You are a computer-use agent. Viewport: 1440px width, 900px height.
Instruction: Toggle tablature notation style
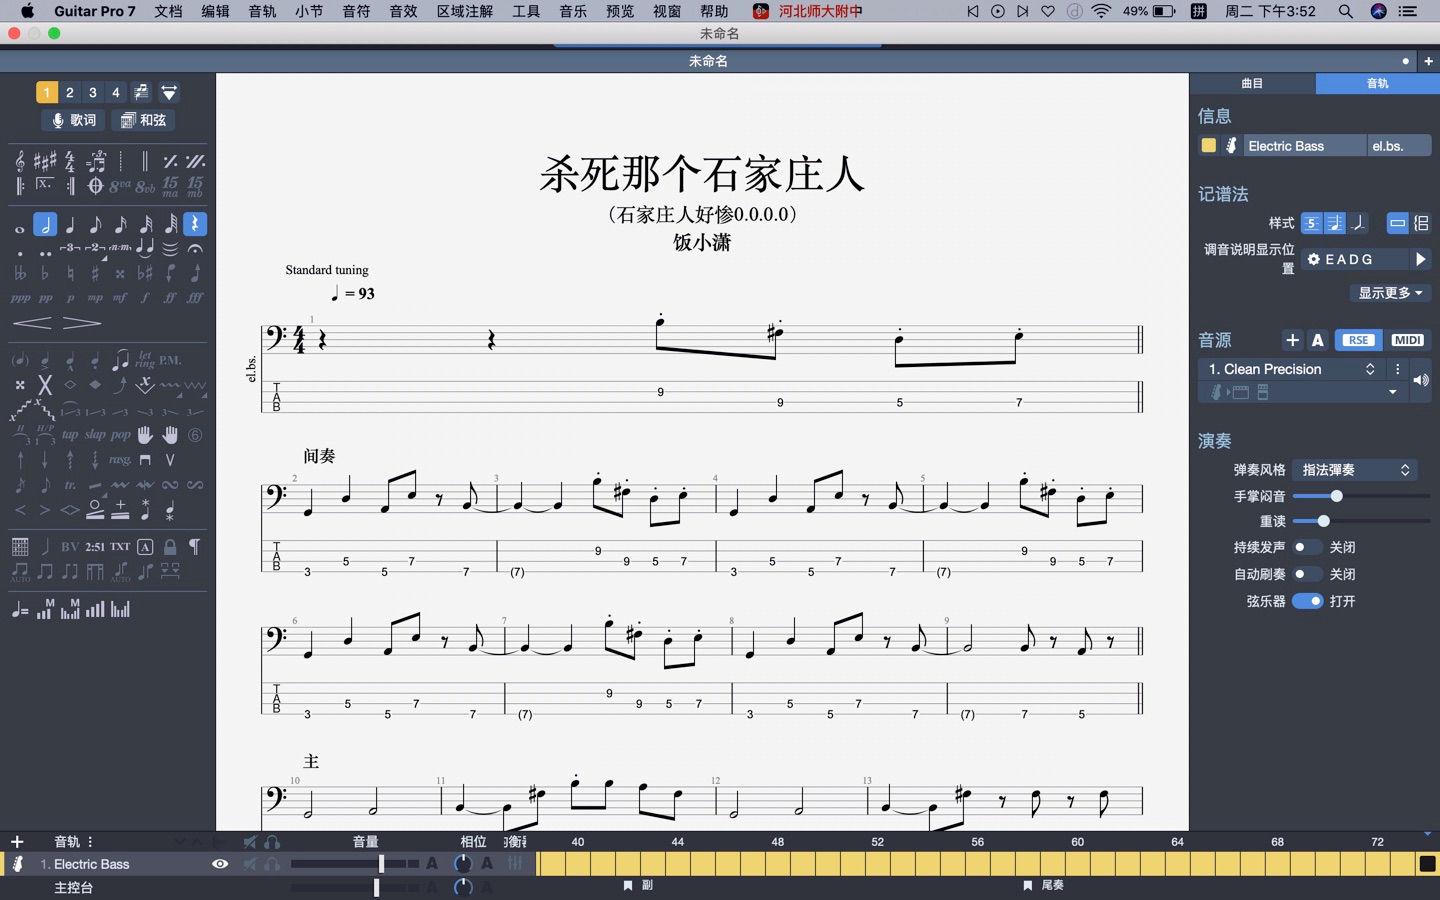point(1311,223)
